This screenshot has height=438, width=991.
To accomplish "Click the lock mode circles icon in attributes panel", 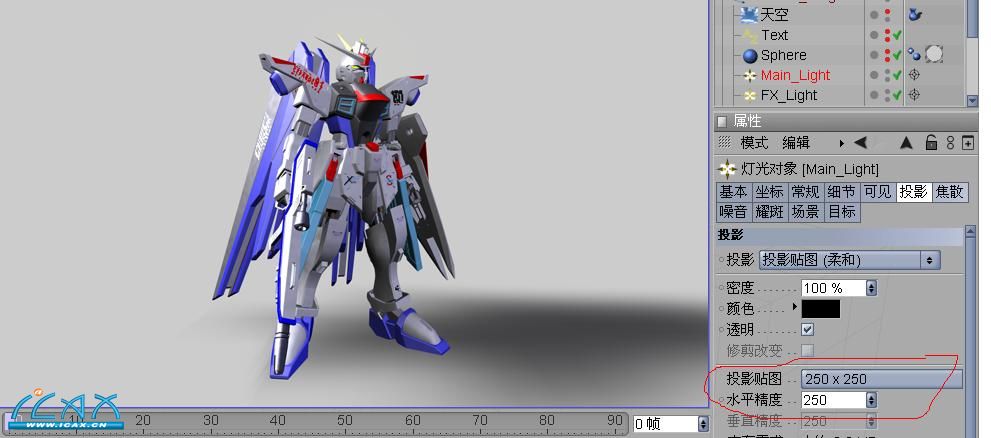I will point(950,143).
